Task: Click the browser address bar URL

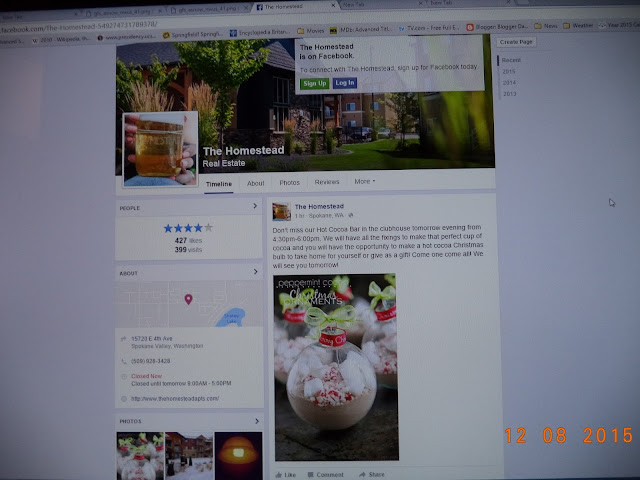Action: (80, 28)
